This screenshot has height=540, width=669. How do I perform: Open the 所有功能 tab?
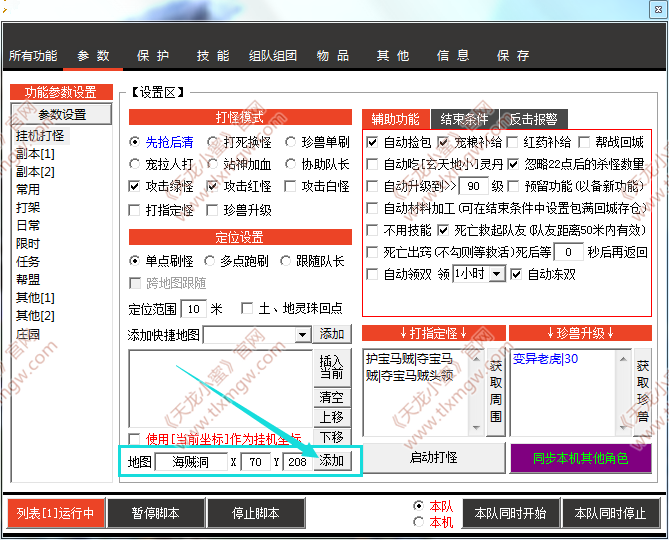[33, 55]
